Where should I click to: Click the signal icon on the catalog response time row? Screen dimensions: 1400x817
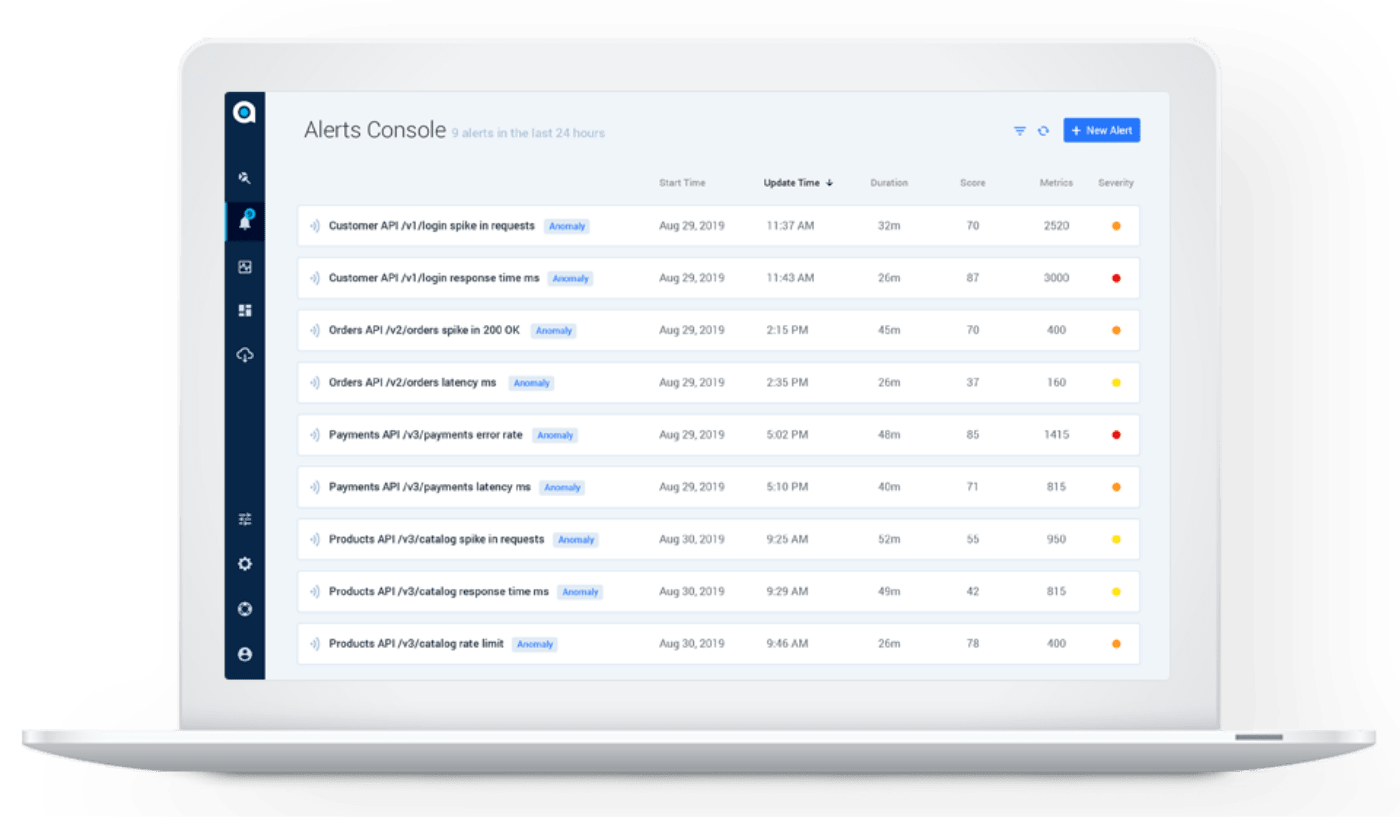[x=315, y=592]
